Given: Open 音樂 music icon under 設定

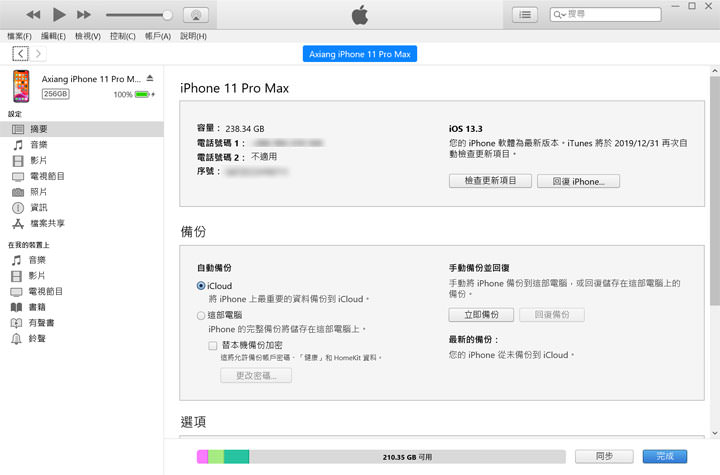Looking at the screenshot, I should pos(18,145).
